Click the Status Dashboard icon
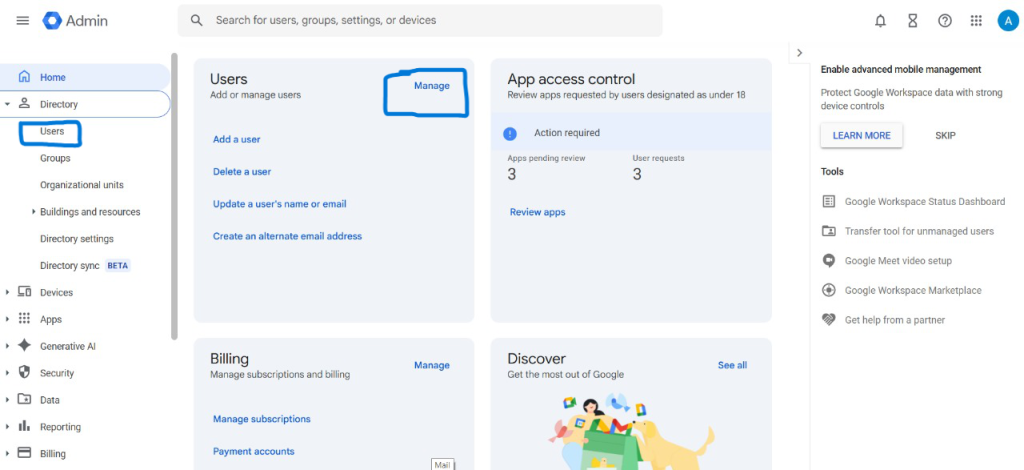Image resolution: width=1024 pixels, height=470 pixels. 829,201
